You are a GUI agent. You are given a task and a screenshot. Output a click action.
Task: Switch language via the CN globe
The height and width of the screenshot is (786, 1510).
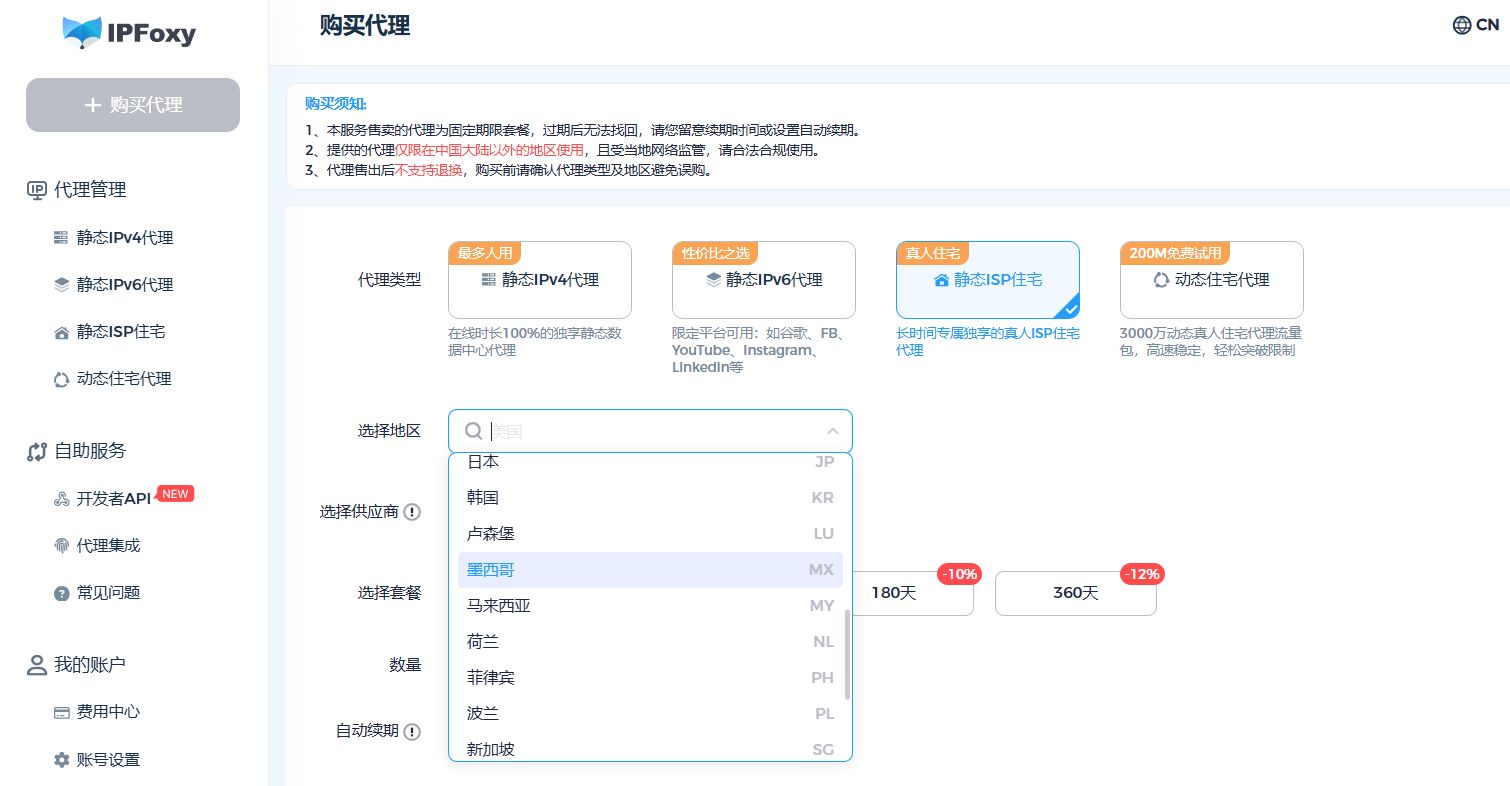(x=1475, y=25)
